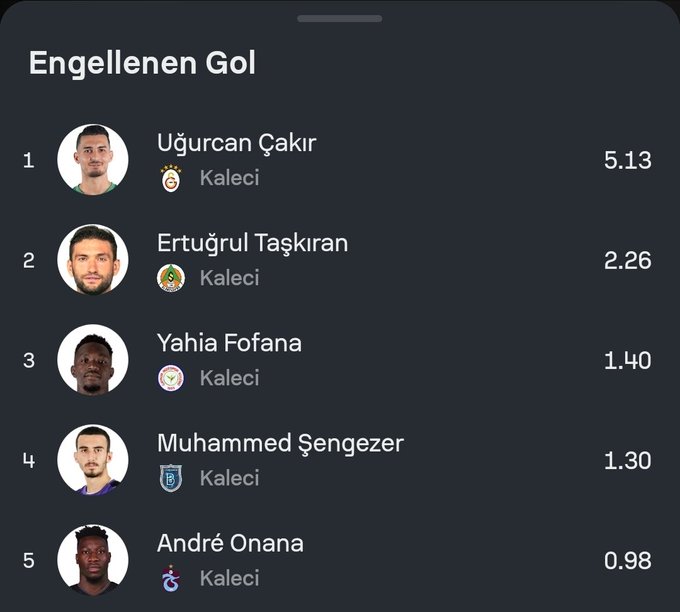
Task: Click the 2.26 prevented goals value
Action: [627, 260]
